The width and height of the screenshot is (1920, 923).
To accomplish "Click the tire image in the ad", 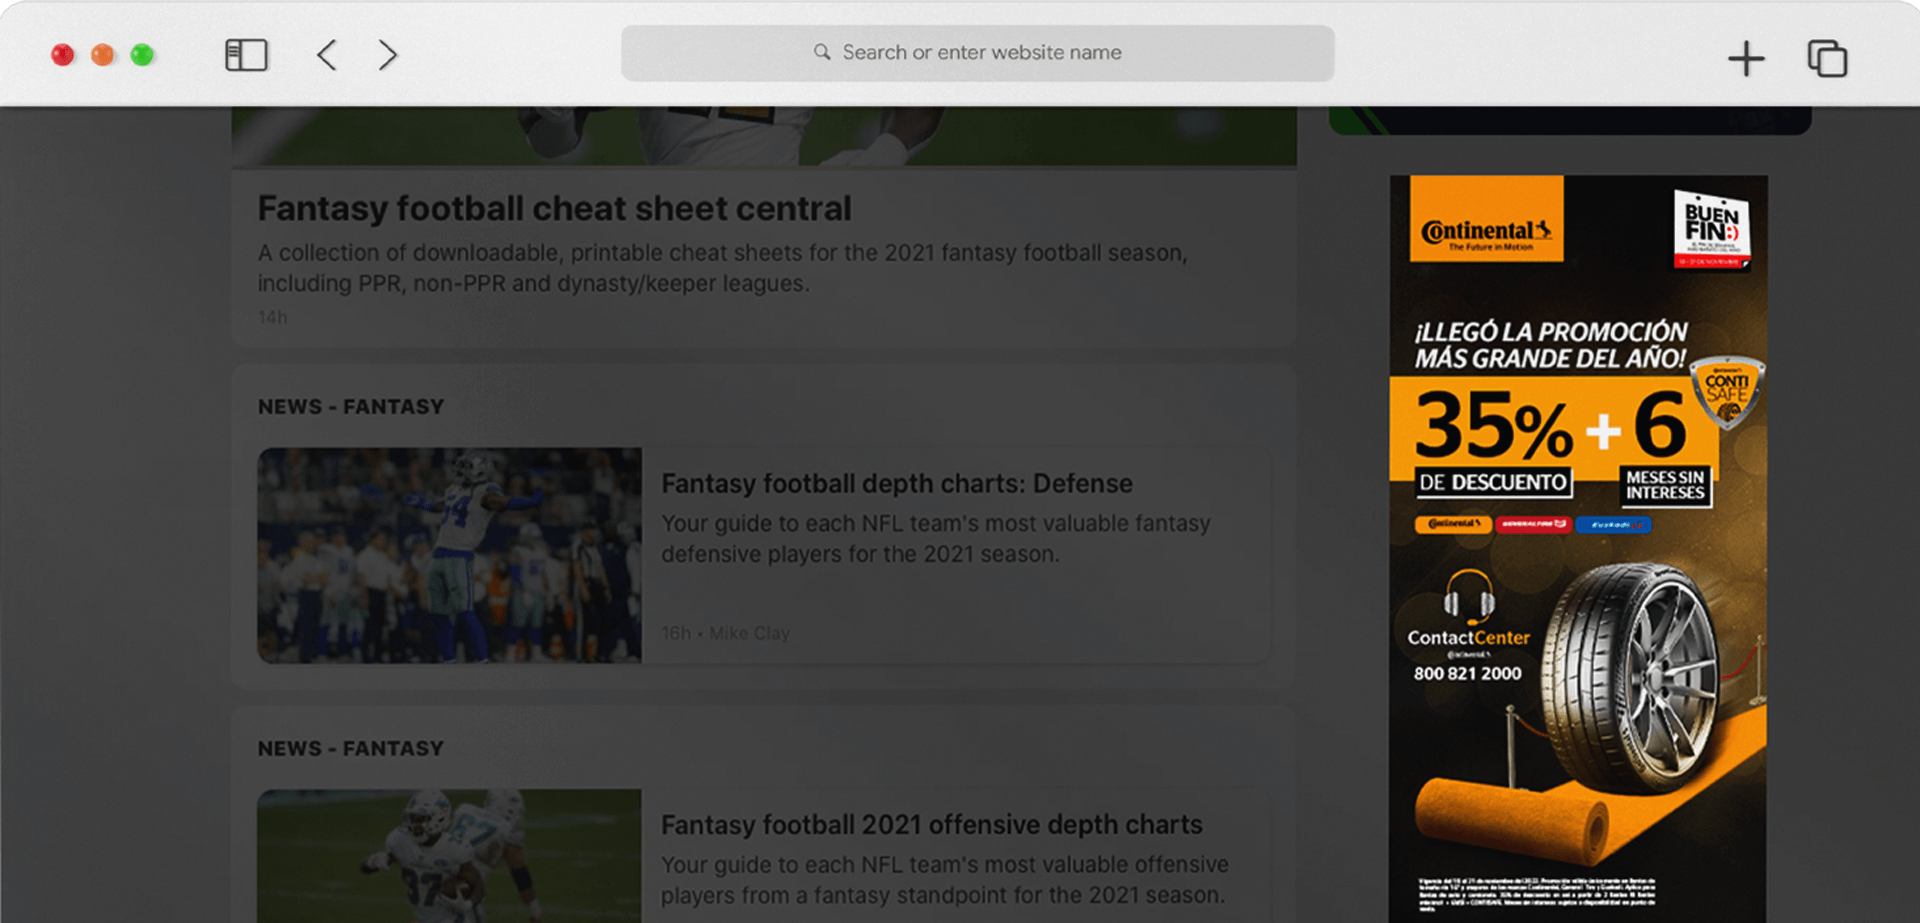I will (x=1630, y=680).
